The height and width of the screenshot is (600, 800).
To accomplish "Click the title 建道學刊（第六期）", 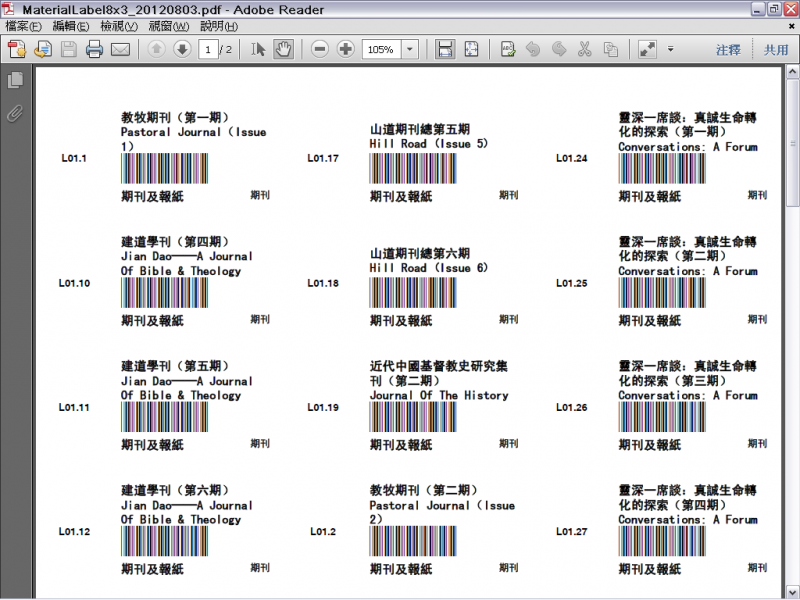I will pyautogui.click(x=175, y=490).
